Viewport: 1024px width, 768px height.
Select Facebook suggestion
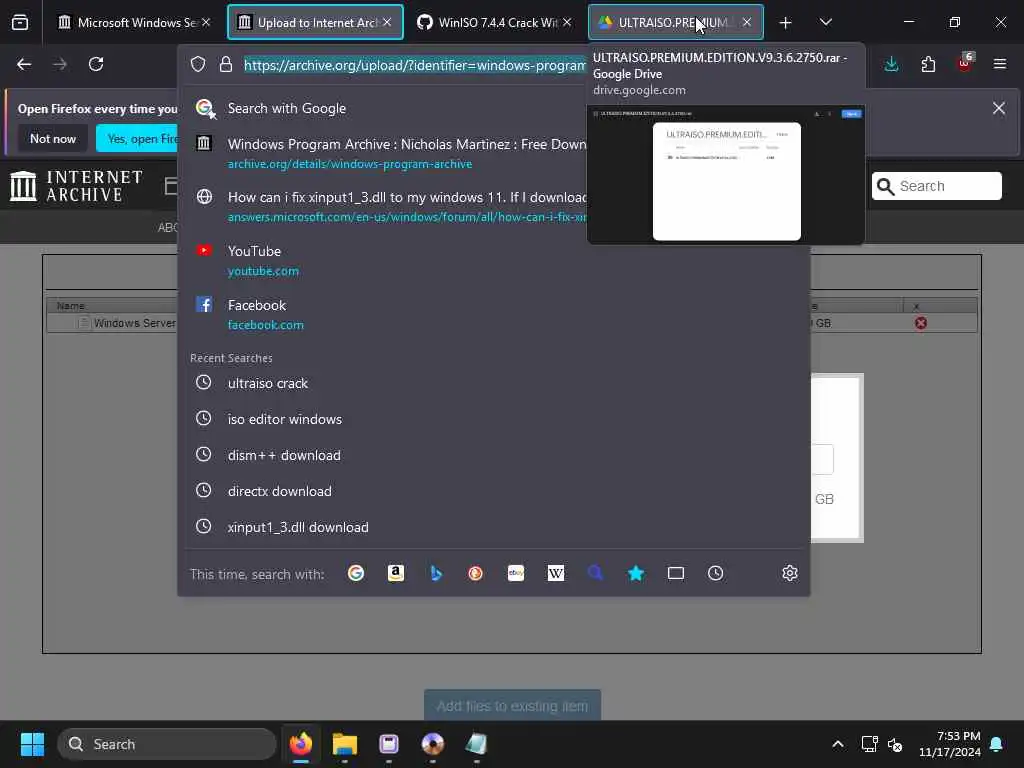(x=496, y=314)
